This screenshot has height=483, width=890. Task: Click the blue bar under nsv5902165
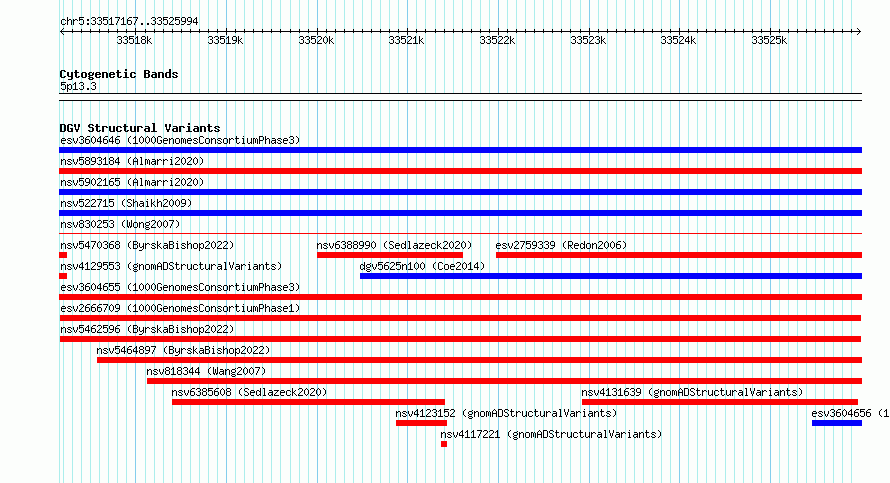tap(460, 192)
